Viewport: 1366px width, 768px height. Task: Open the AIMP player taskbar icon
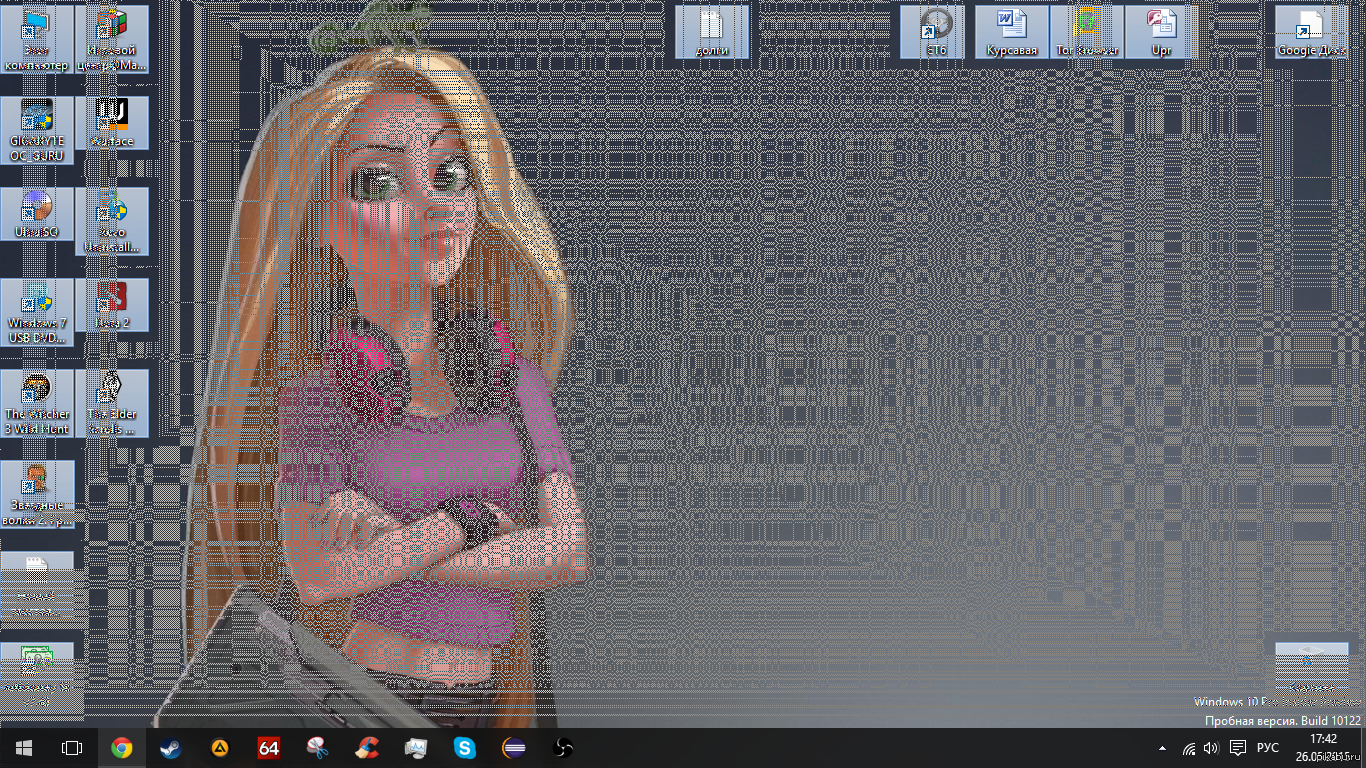click(x=219, y=748)
